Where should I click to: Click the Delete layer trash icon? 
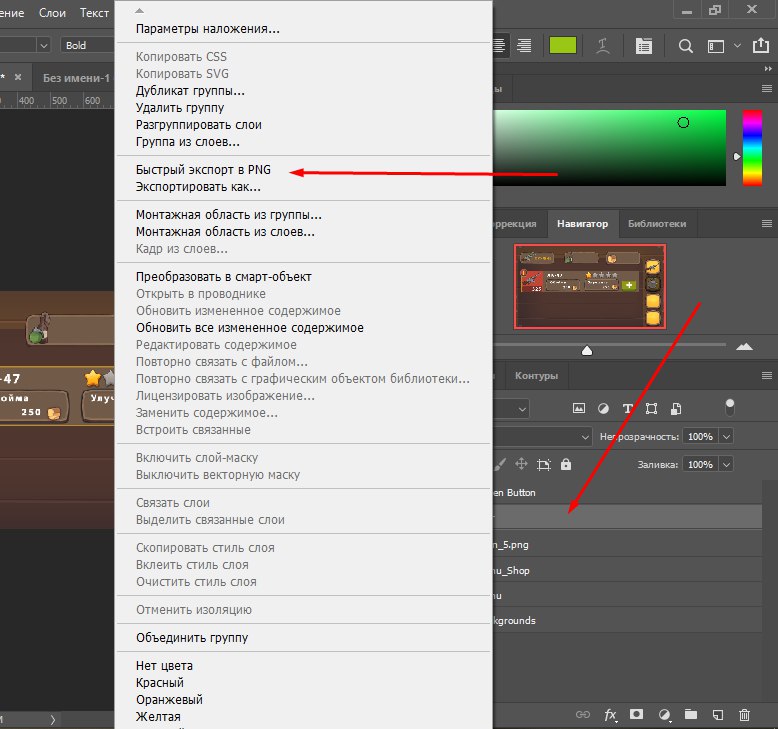tap(744, 715)
